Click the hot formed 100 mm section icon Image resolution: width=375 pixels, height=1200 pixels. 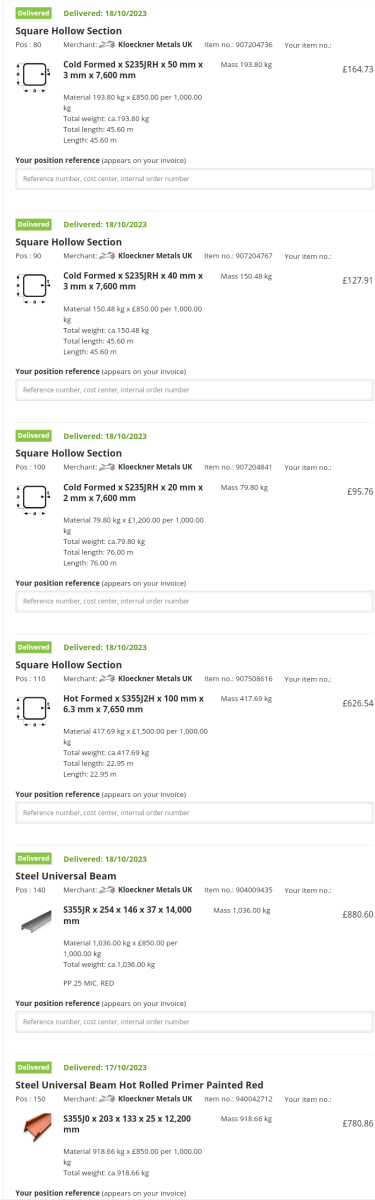point(35,709)
